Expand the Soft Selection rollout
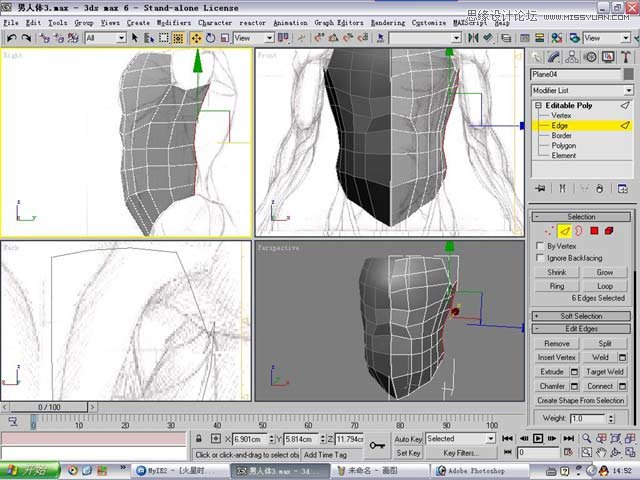 coord(581,316)
